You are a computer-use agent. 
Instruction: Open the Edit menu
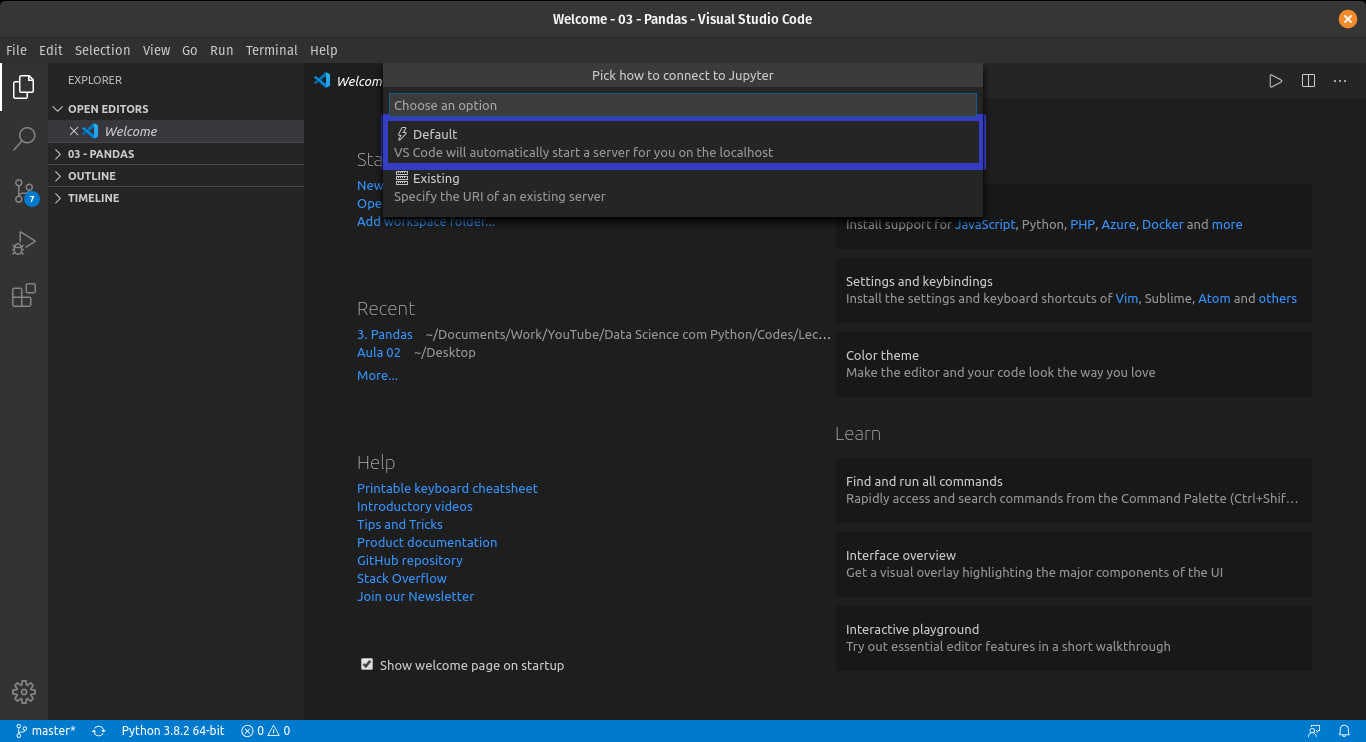click(x=51, y=50)
